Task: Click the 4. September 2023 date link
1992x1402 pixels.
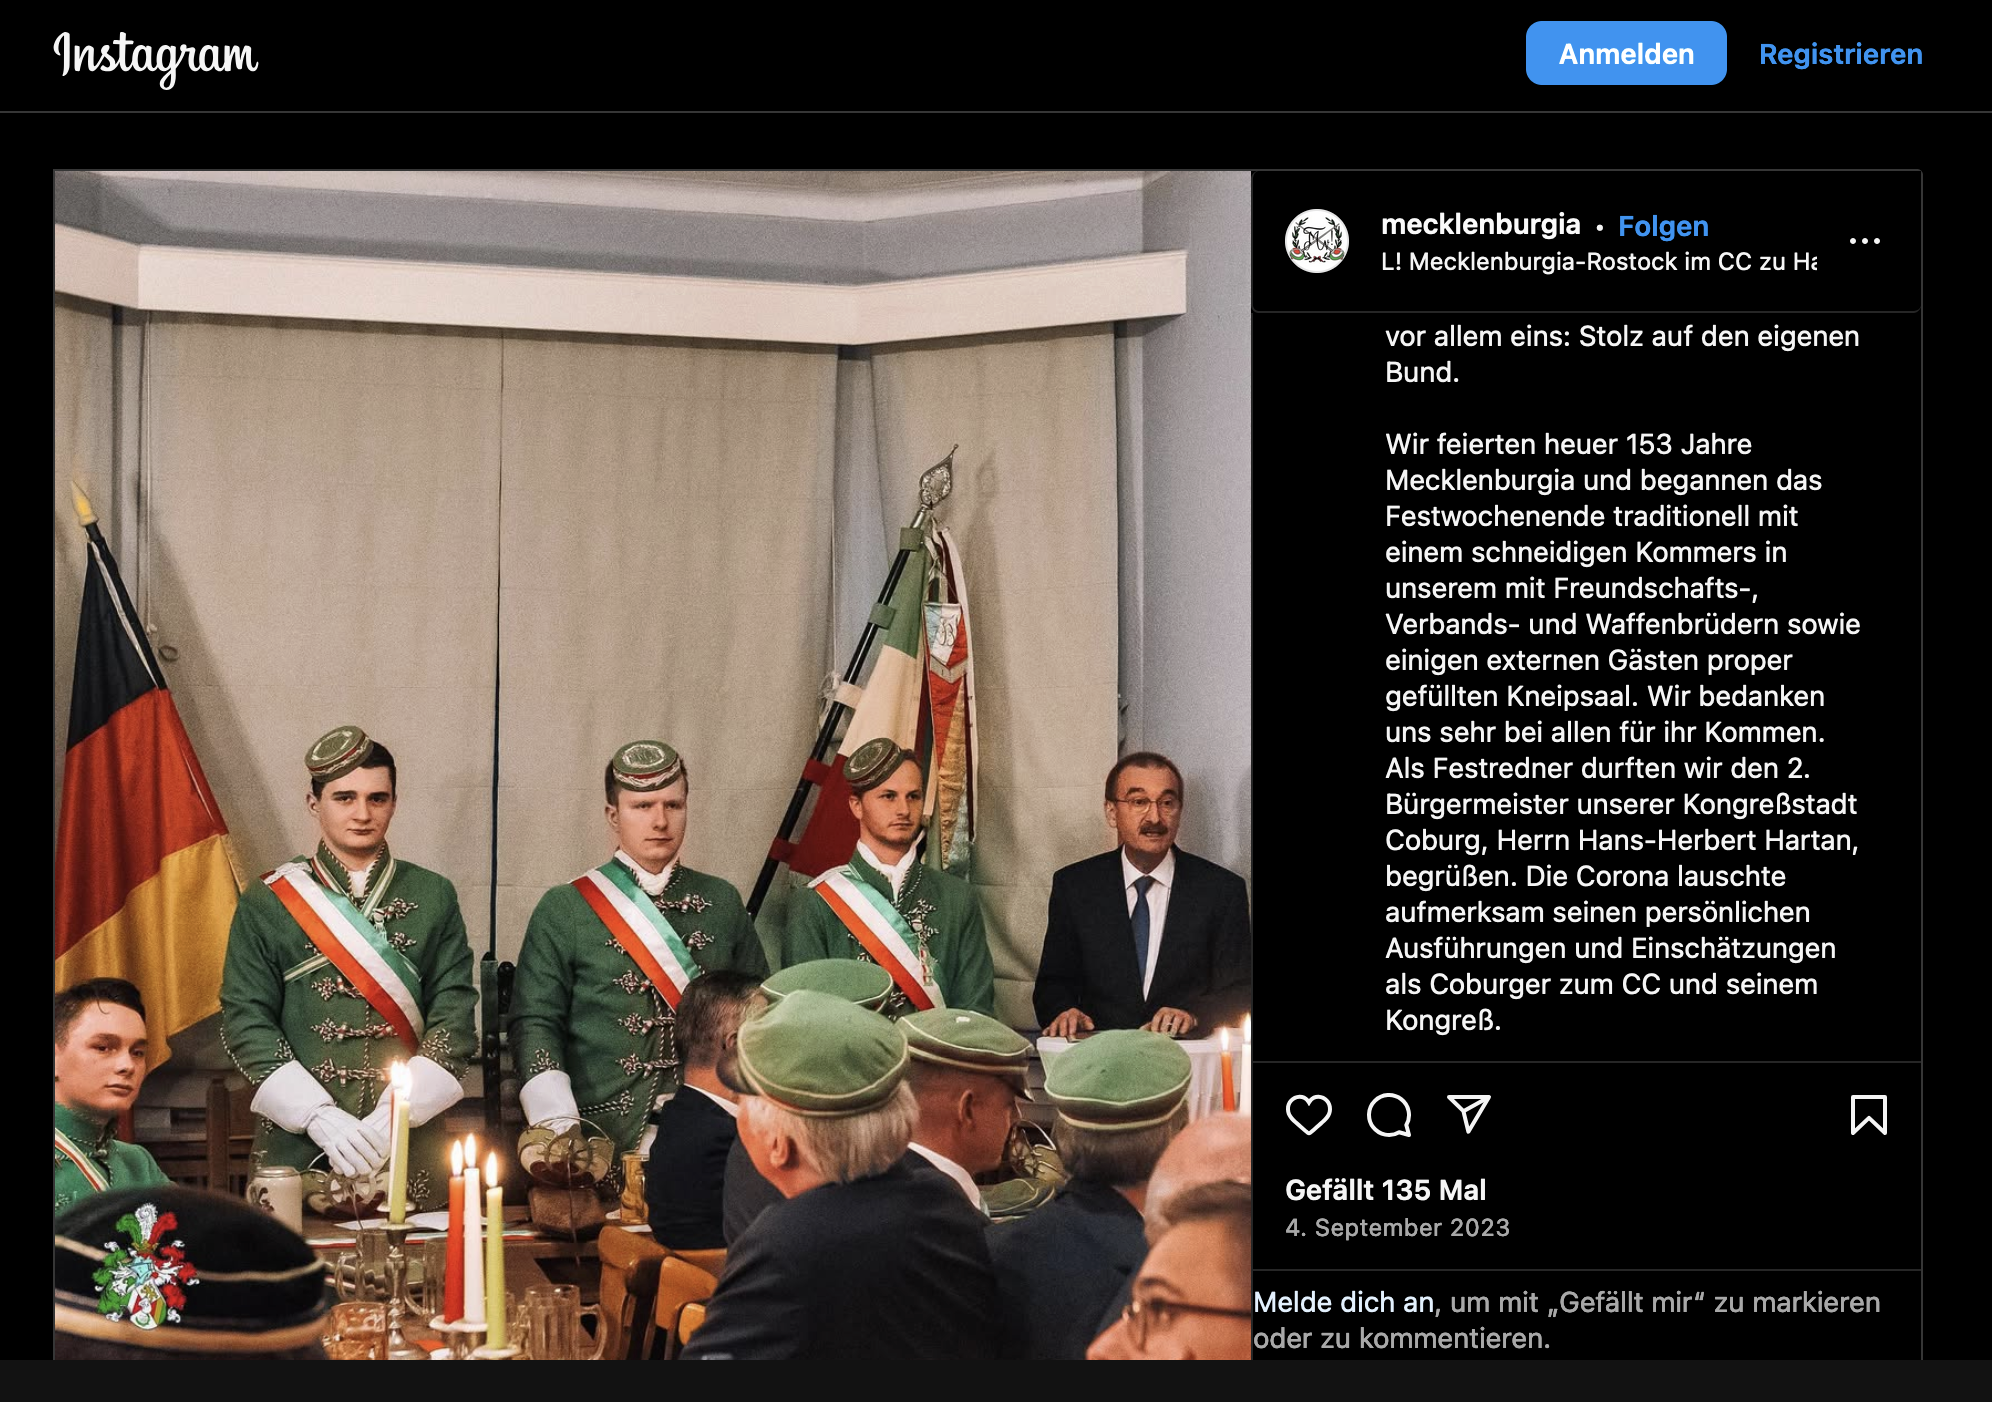Action: point(1397,1228)
